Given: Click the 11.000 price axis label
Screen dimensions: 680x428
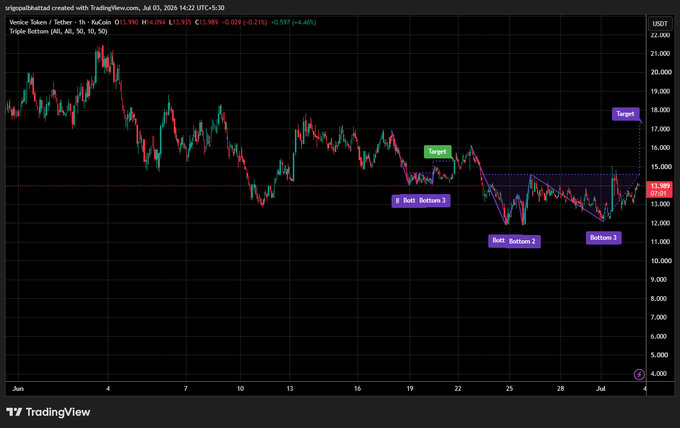Looking at the screenshot, I should point(660,242).
